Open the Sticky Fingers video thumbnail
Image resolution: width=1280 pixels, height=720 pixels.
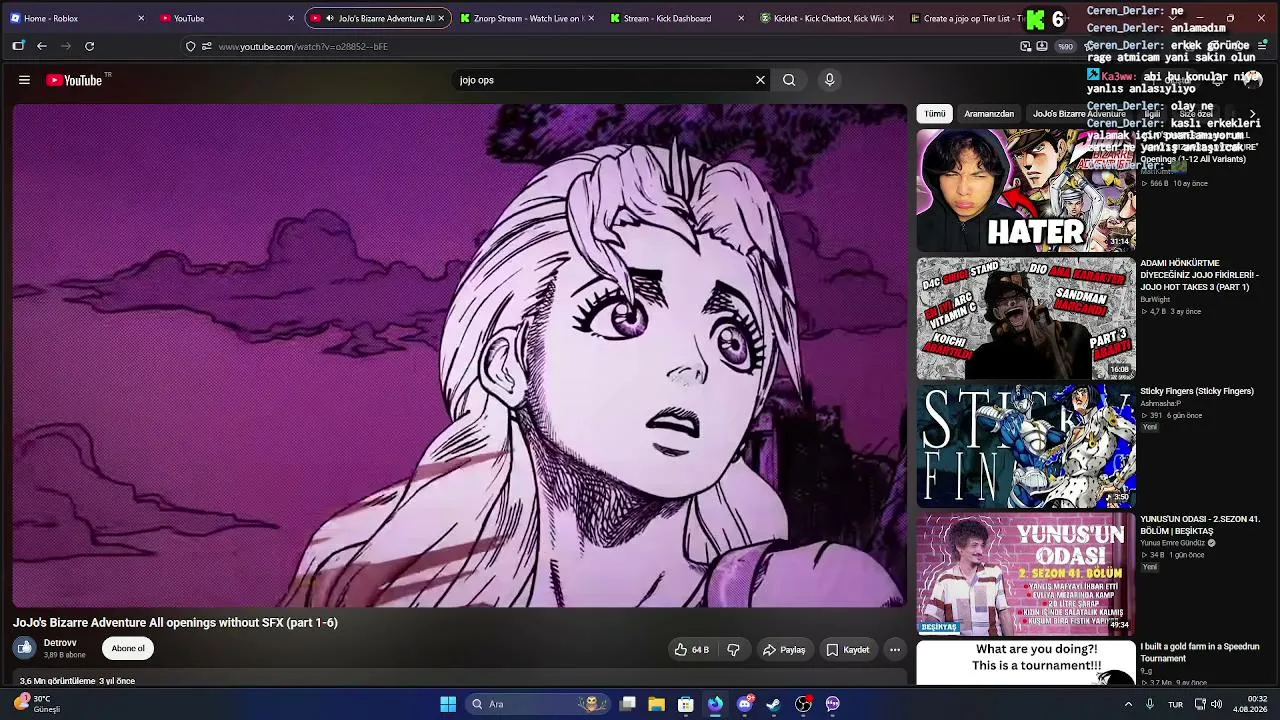point(1026,447)
